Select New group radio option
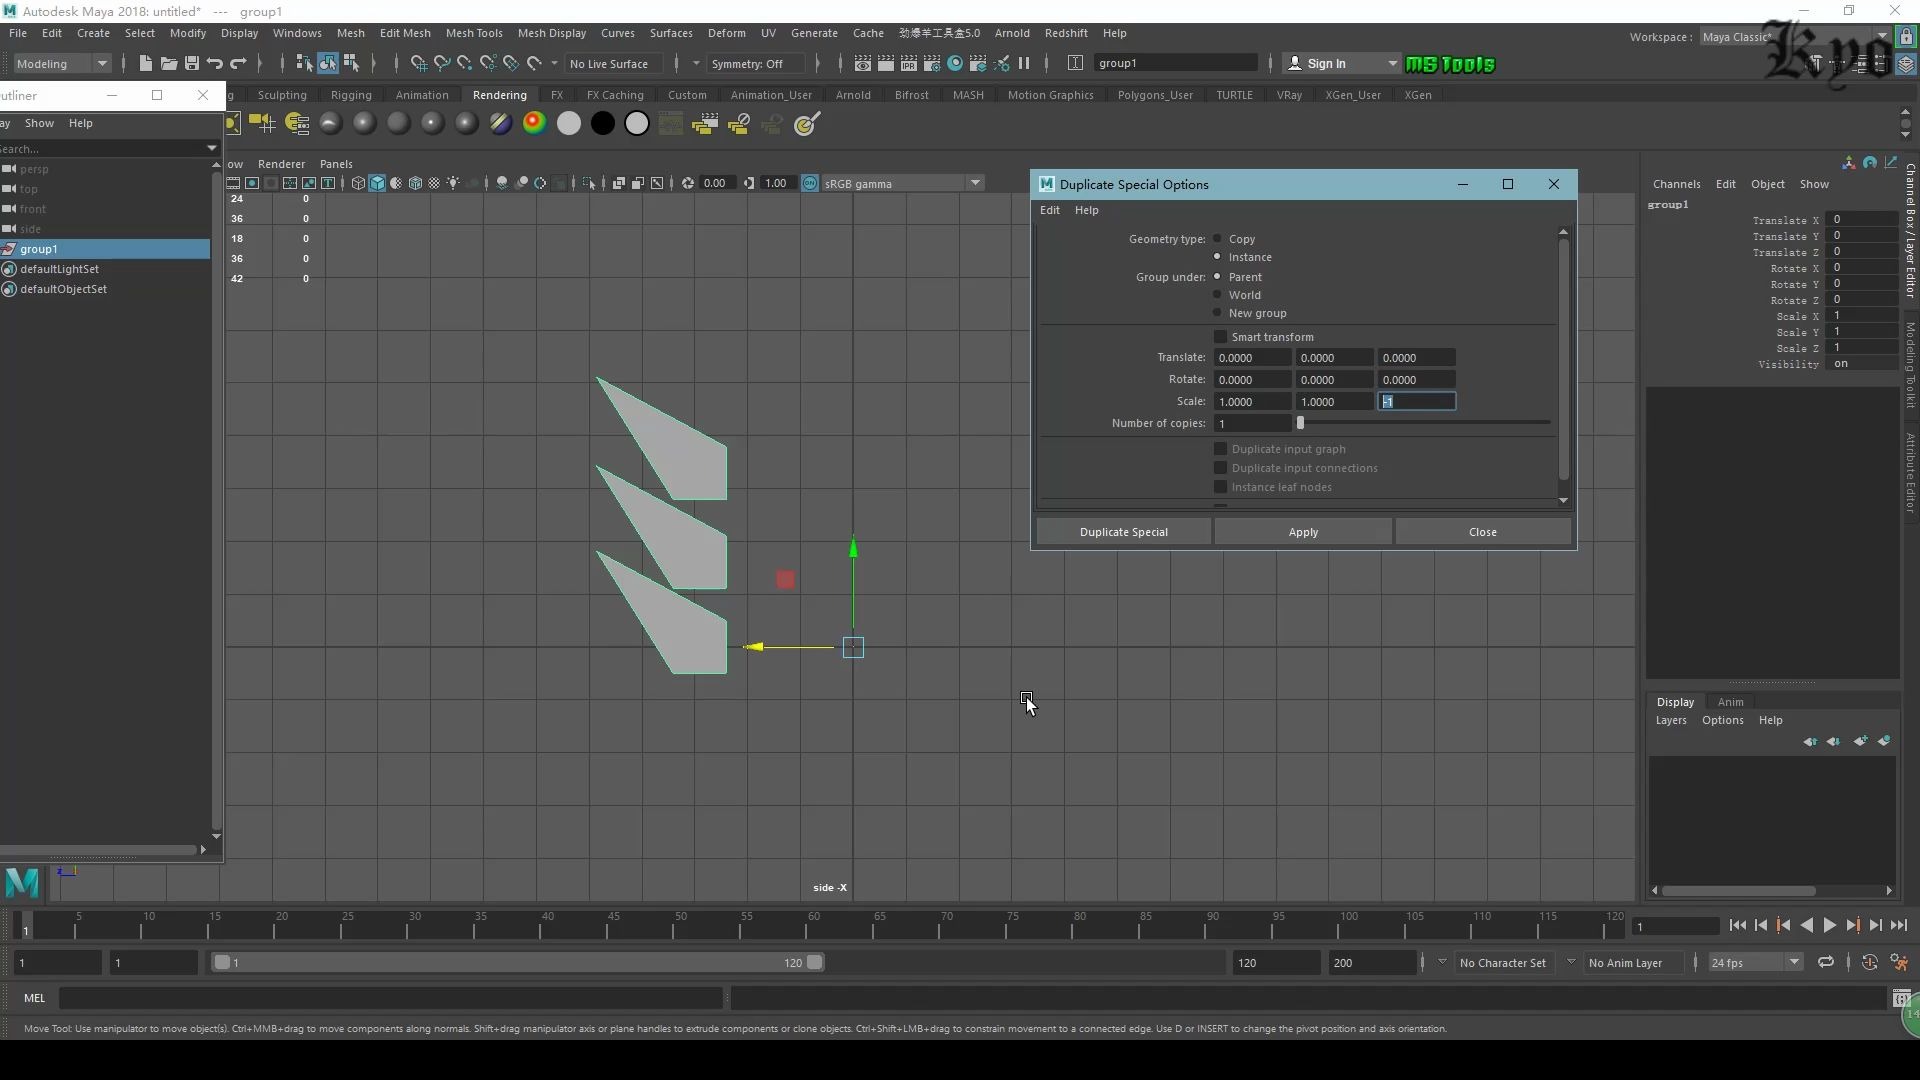Image resolution: width=1920 pixels, height=1080 pixels. 1217,313
